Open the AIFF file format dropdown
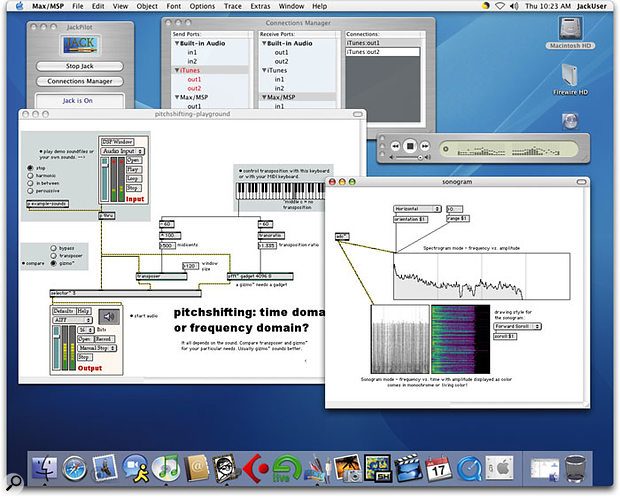620x497 pixels. 72,320
